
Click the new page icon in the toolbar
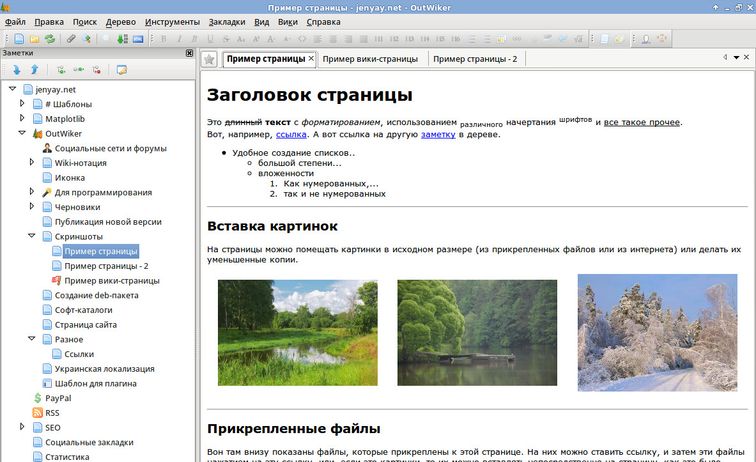pyautogui.click(x=20, y=39)
